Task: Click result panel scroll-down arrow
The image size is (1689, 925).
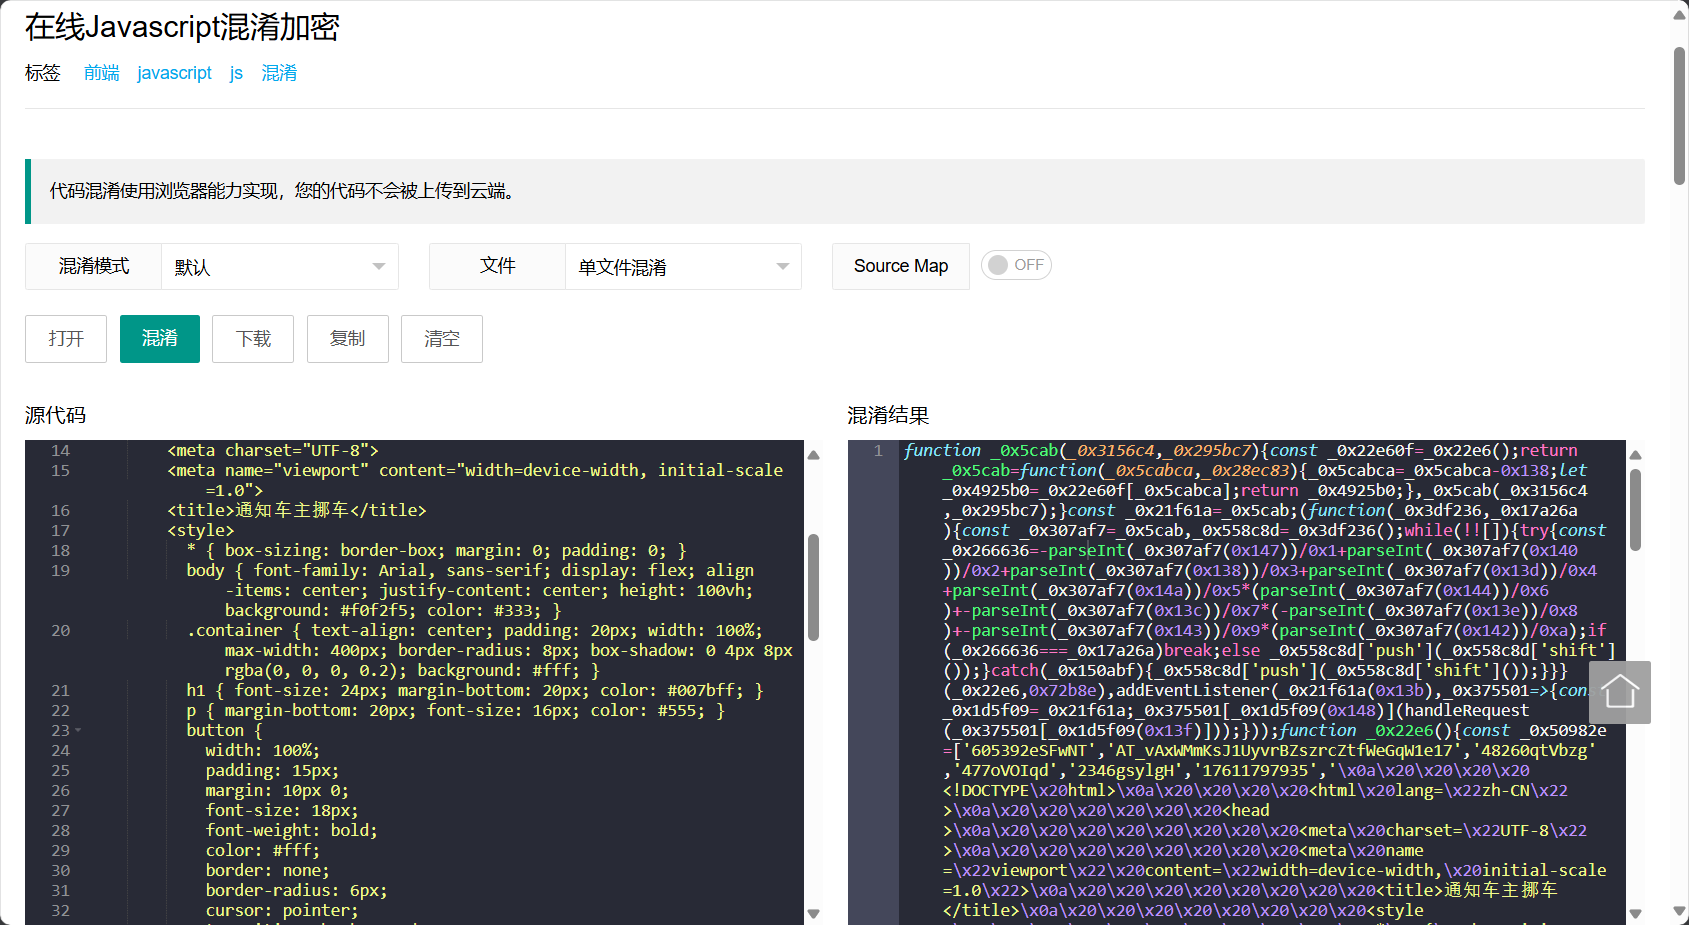Action: (1636, 914)
